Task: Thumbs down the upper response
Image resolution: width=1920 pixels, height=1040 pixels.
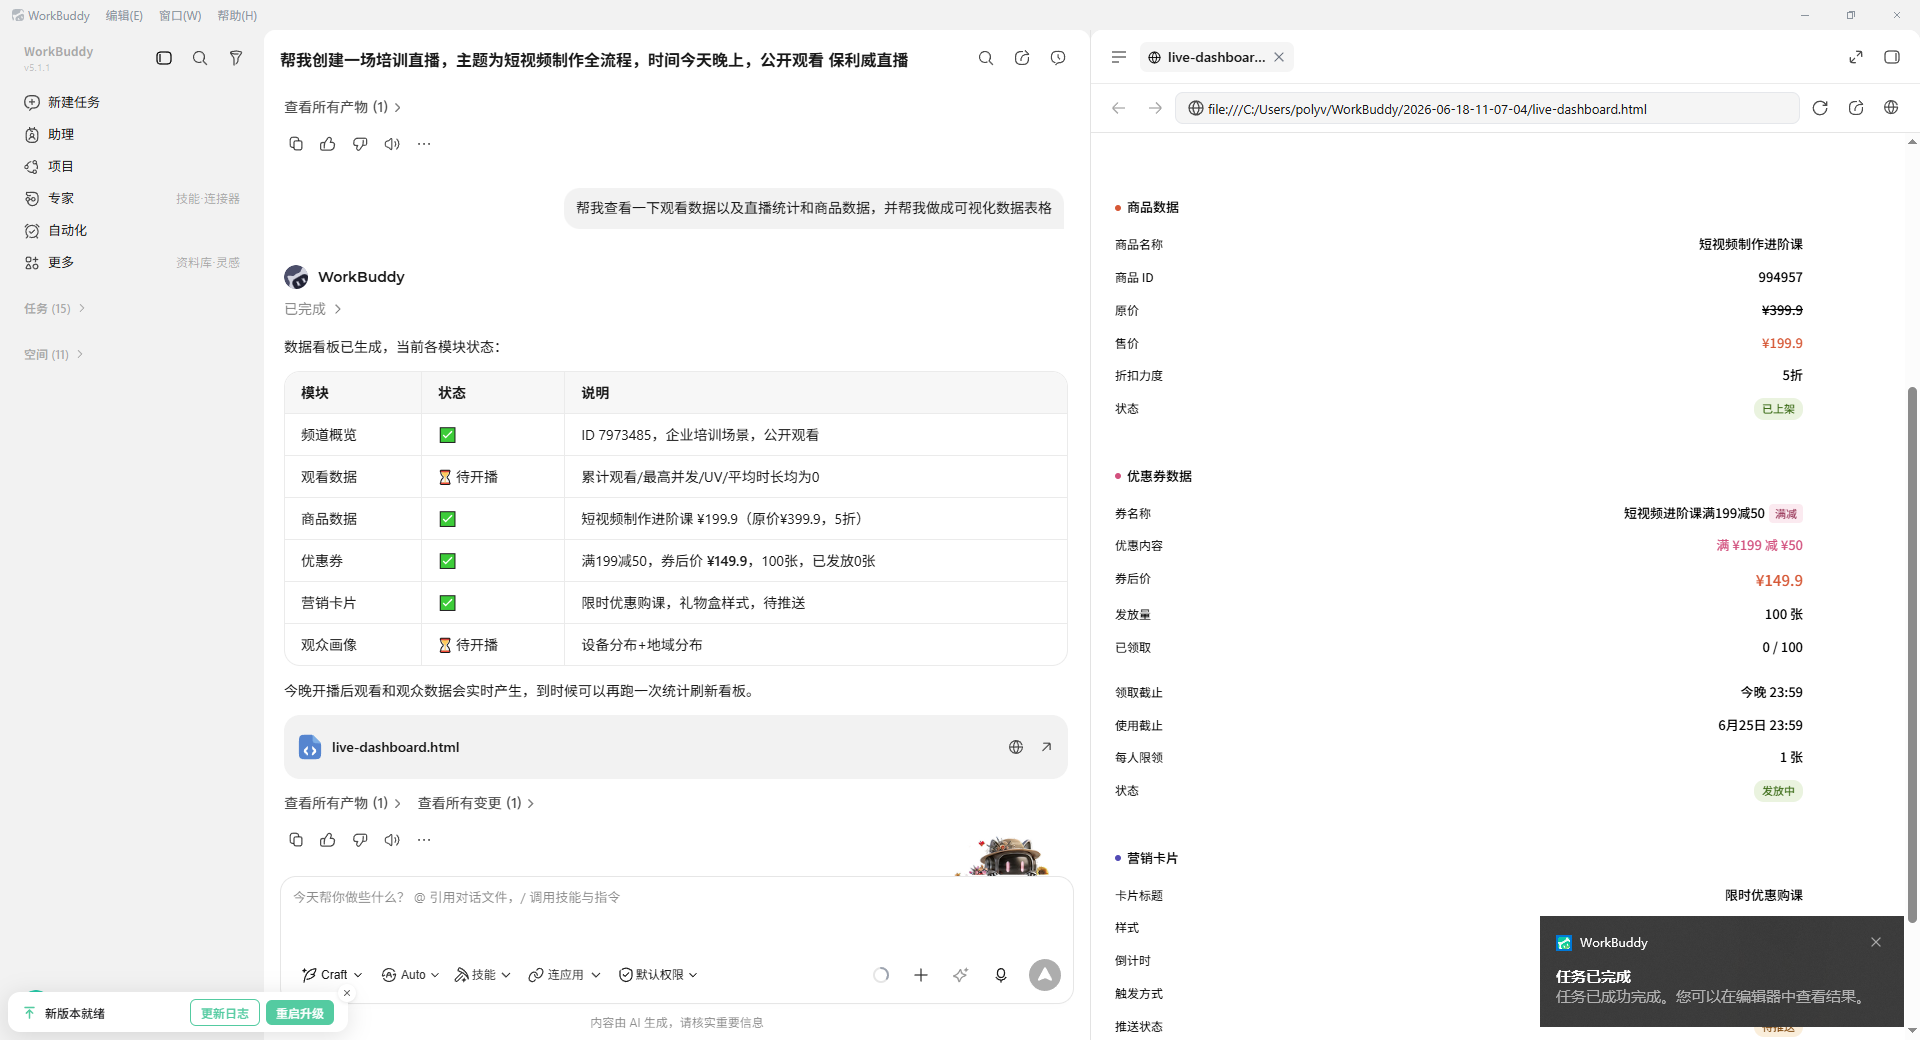Action: pyautogui.click(x=360, y=144)
